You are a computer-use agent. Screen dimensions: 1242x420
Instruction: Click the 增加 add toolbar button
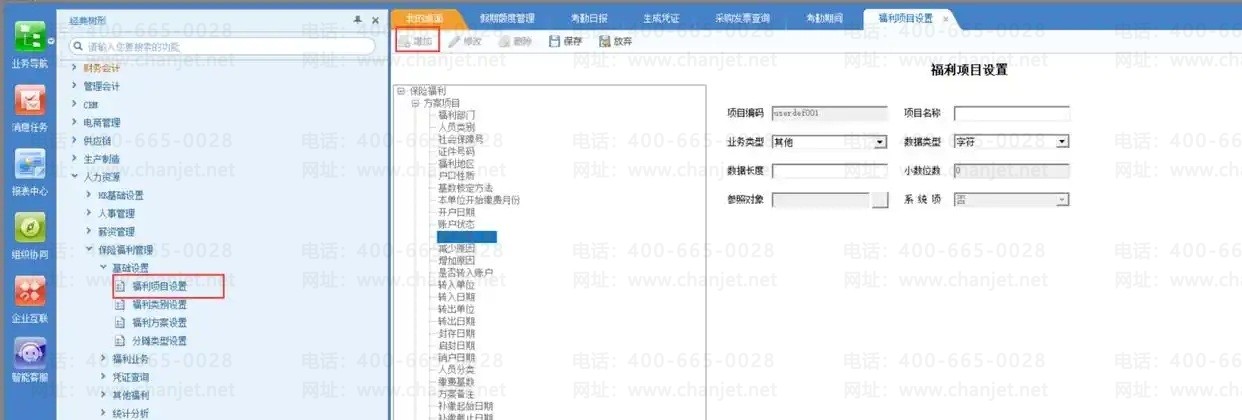(416, 41)
